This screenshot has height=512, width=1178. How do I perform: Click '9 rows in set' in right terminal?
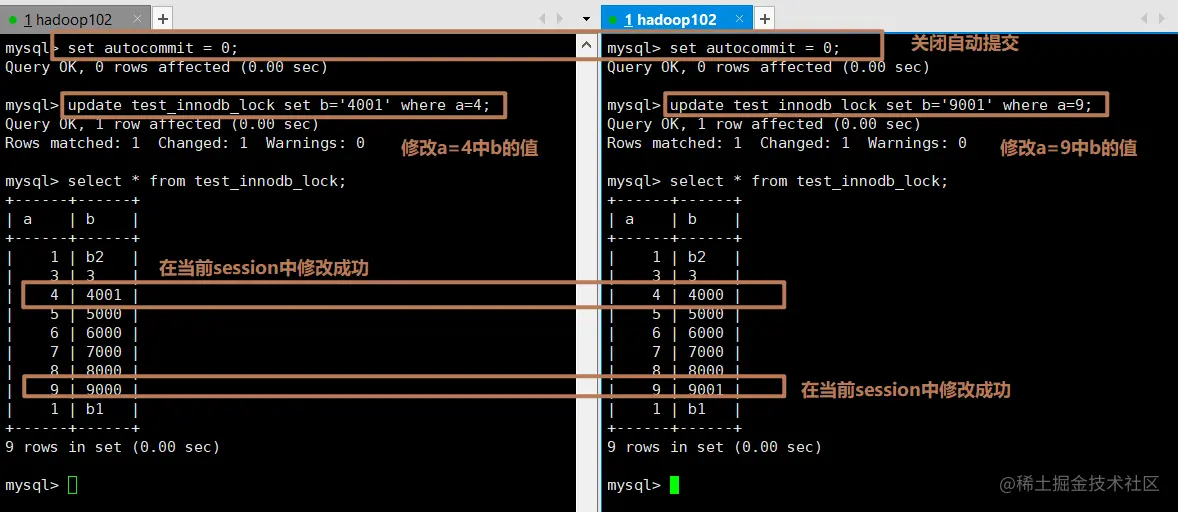(714, 447)
